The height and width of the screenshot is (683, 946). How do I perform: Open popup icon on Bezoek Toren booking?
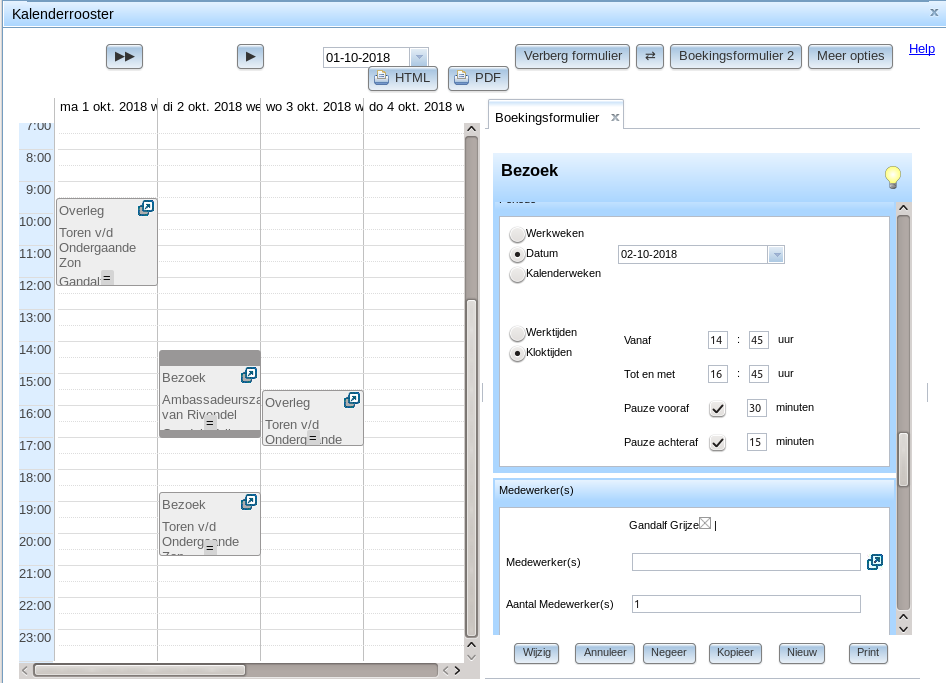coord(249,502)
